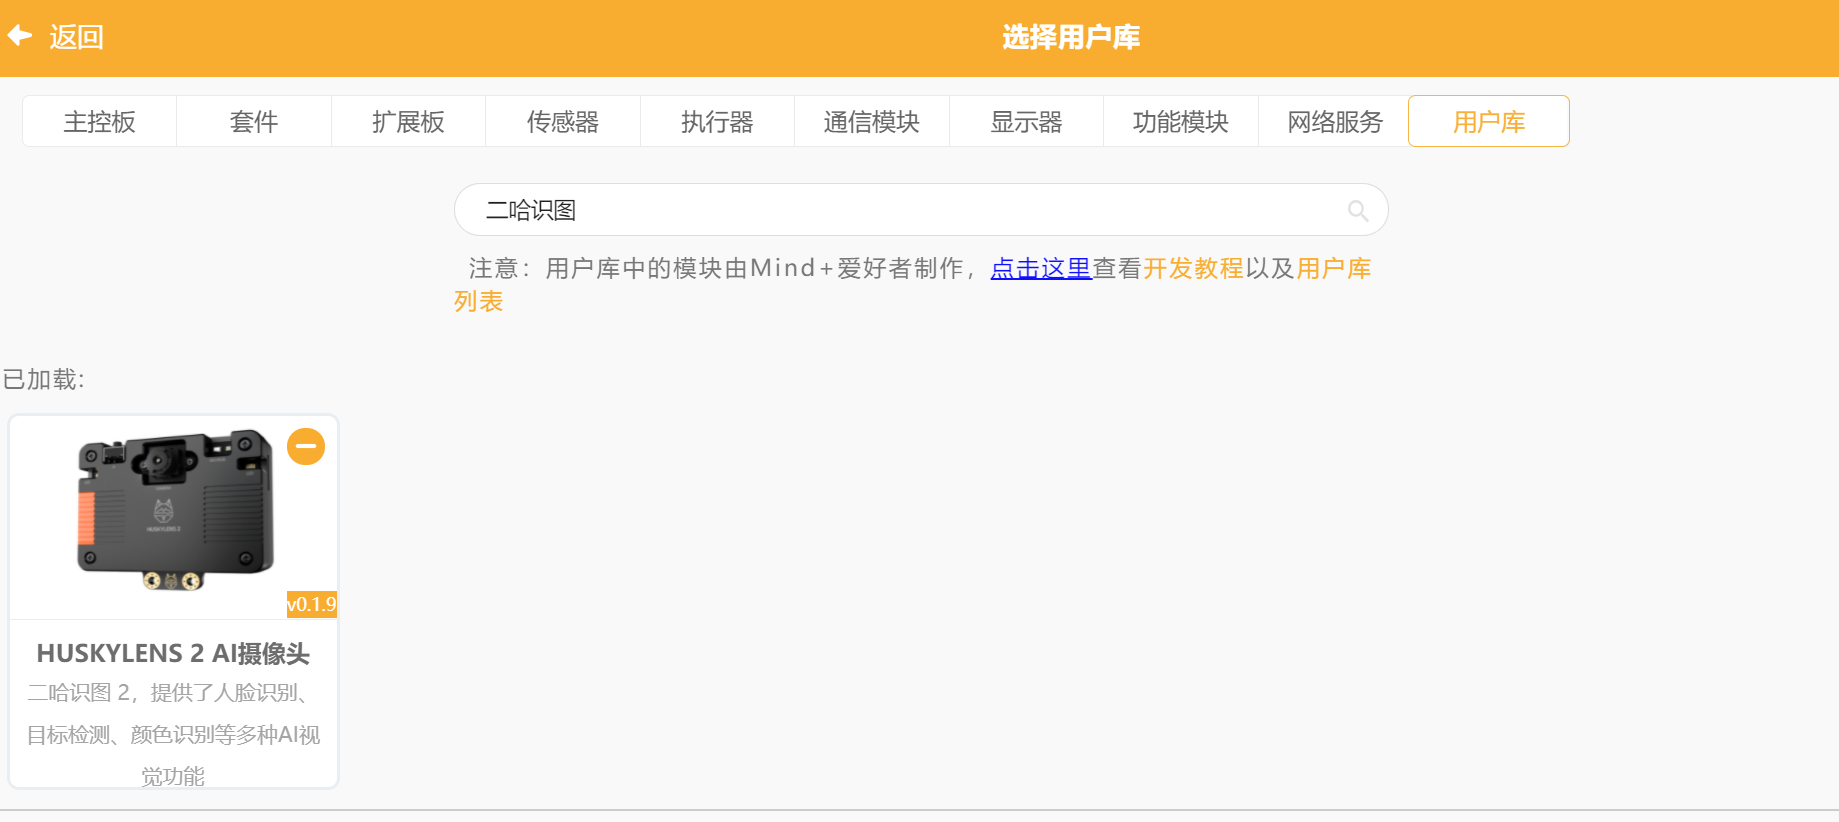
Task: Open the 功能模块 tab
Action: 1181,122
